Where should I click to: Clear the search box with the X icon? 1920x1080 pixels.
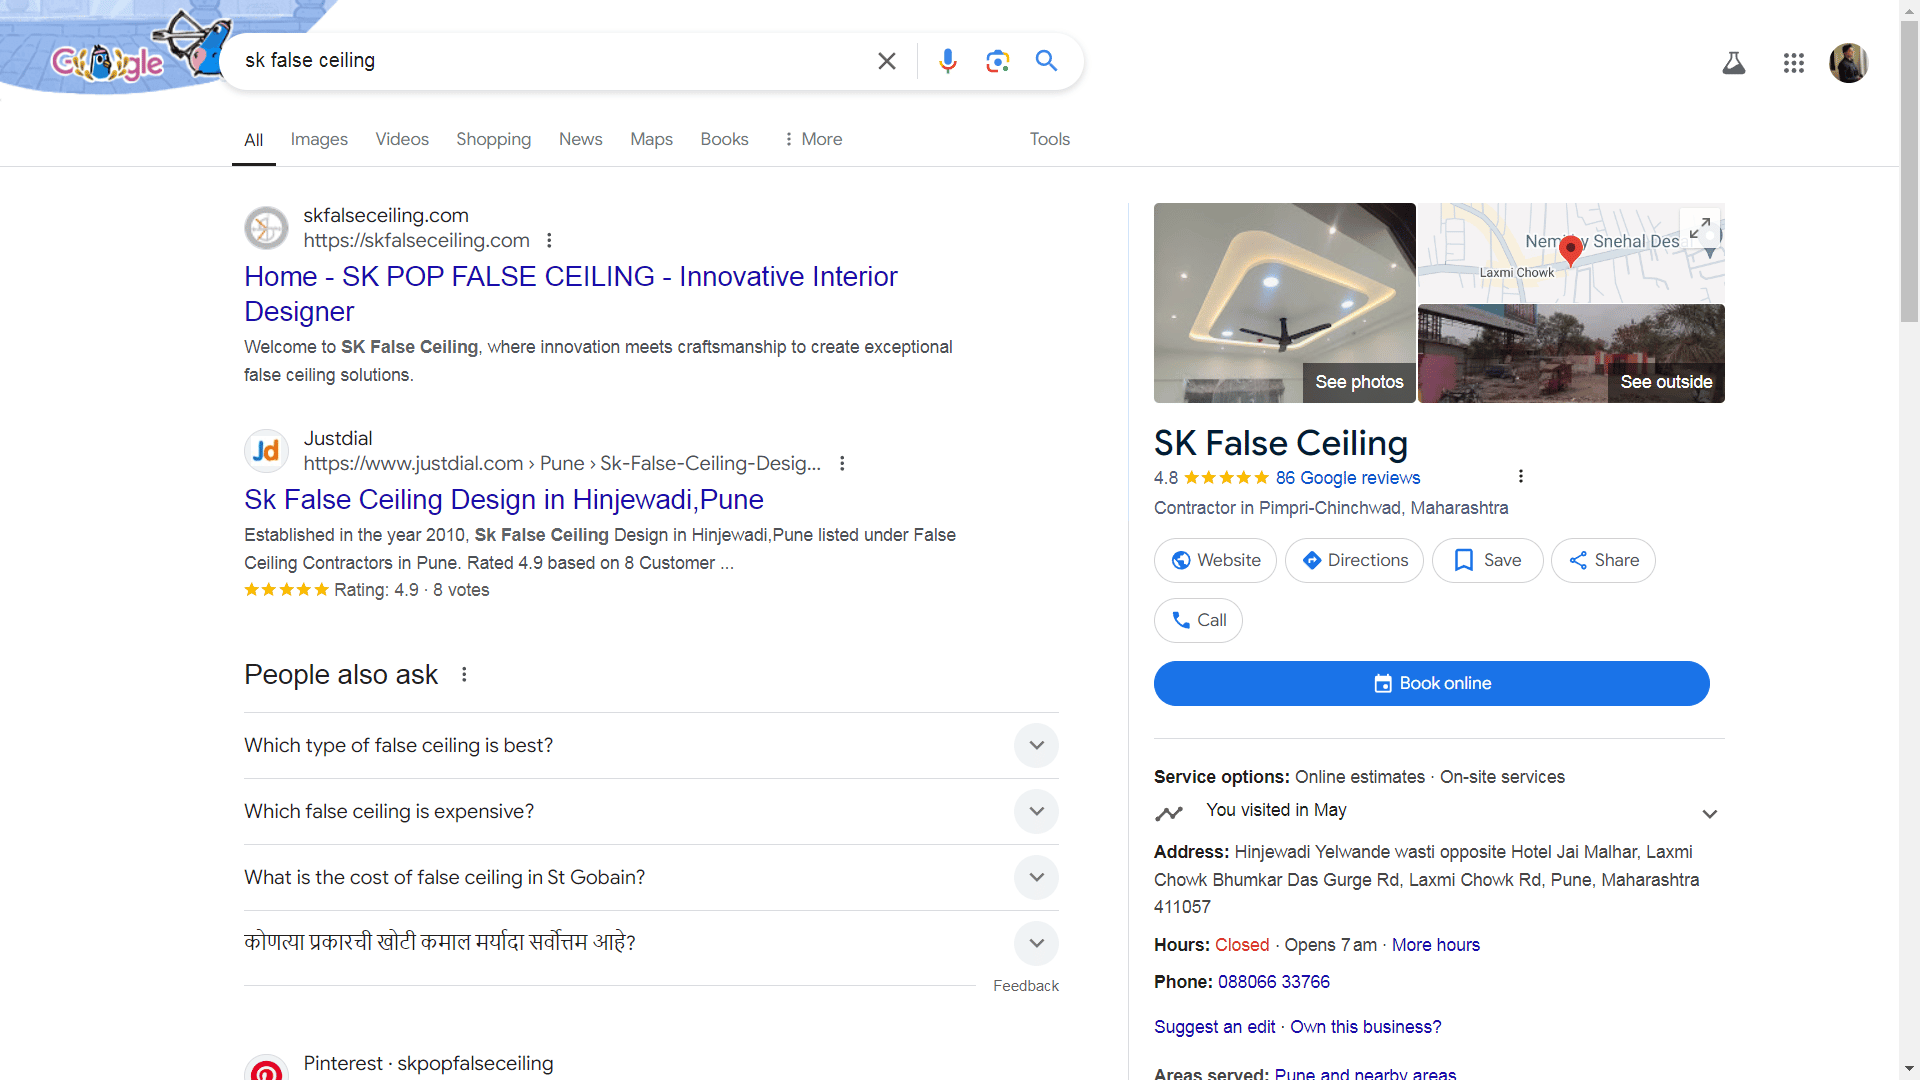click(886, 61)
